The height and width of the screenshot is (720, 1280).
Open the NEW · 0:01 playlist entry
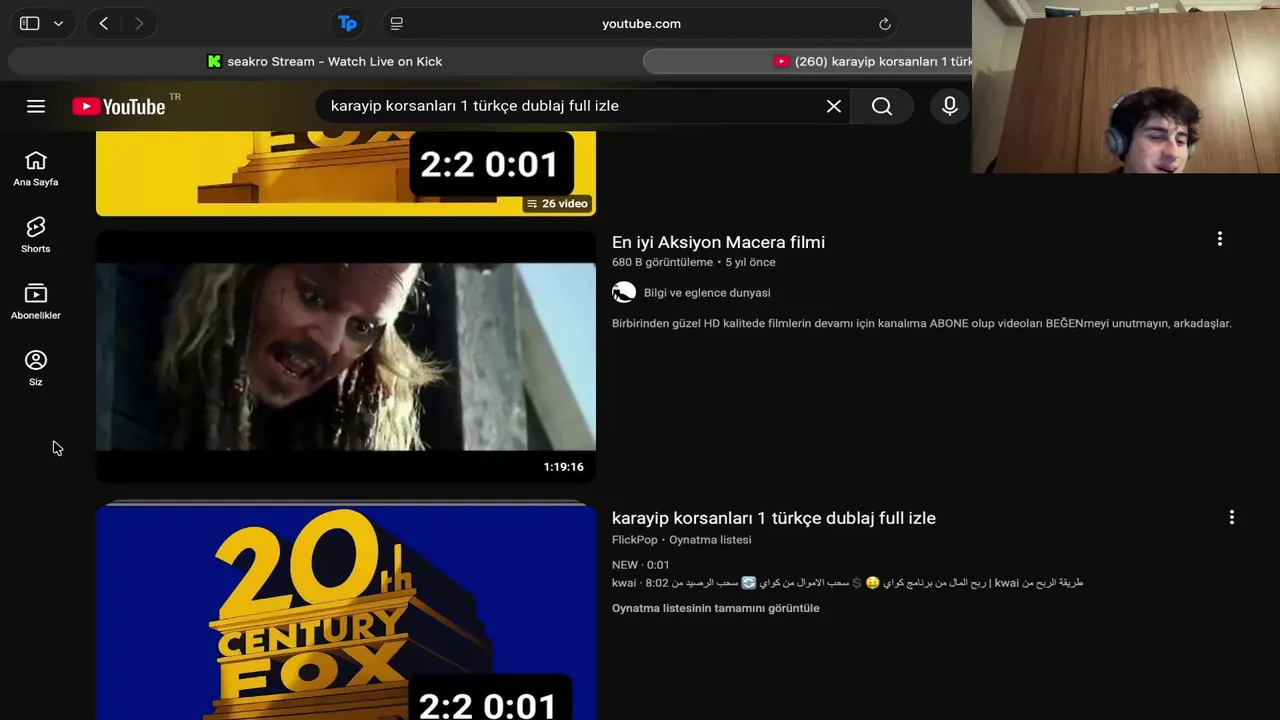641,565
